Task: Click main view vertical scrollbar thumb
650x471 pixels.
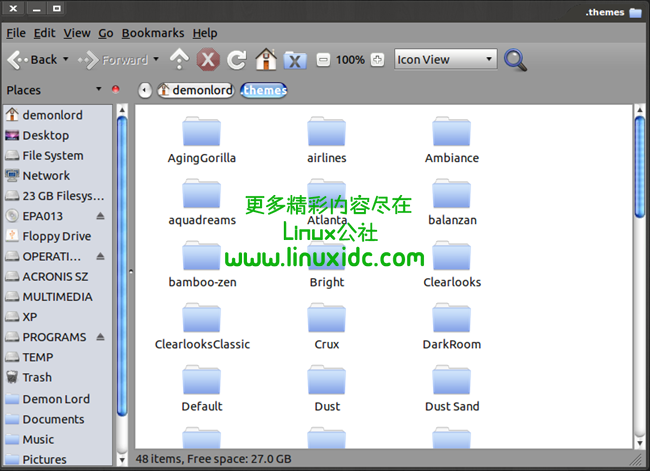Action: click(640, 167)
